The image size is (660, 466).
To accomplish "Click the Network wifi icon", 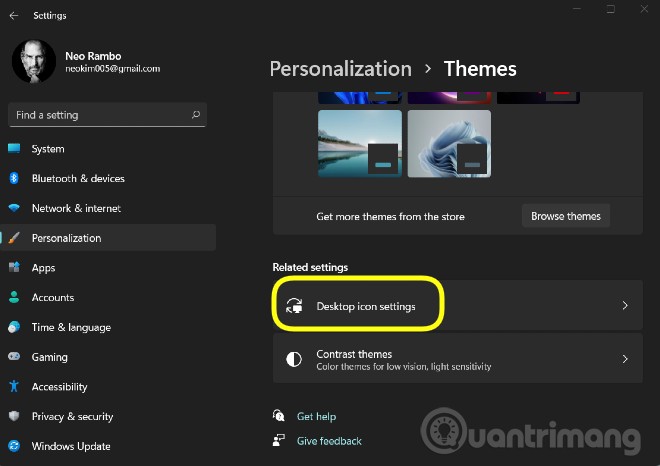I will point(14,208).
